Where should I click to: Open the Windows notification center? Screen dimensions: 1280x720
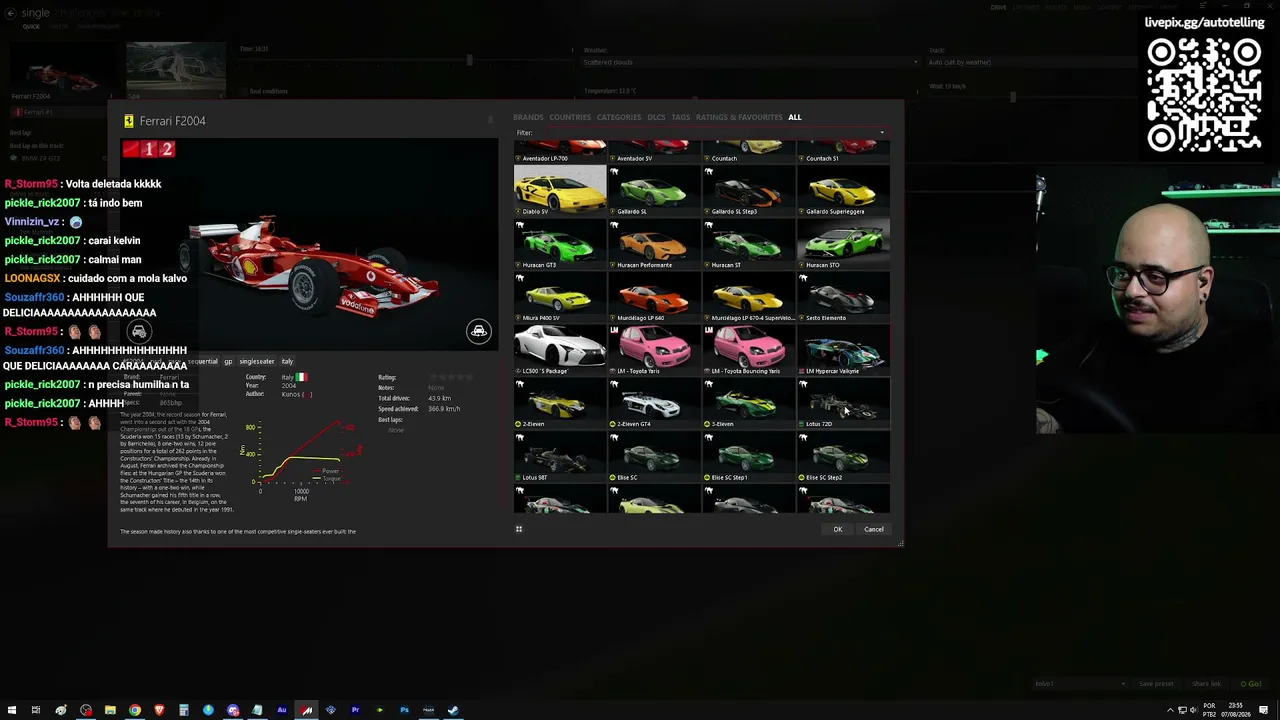click(x=1264, y=710)
